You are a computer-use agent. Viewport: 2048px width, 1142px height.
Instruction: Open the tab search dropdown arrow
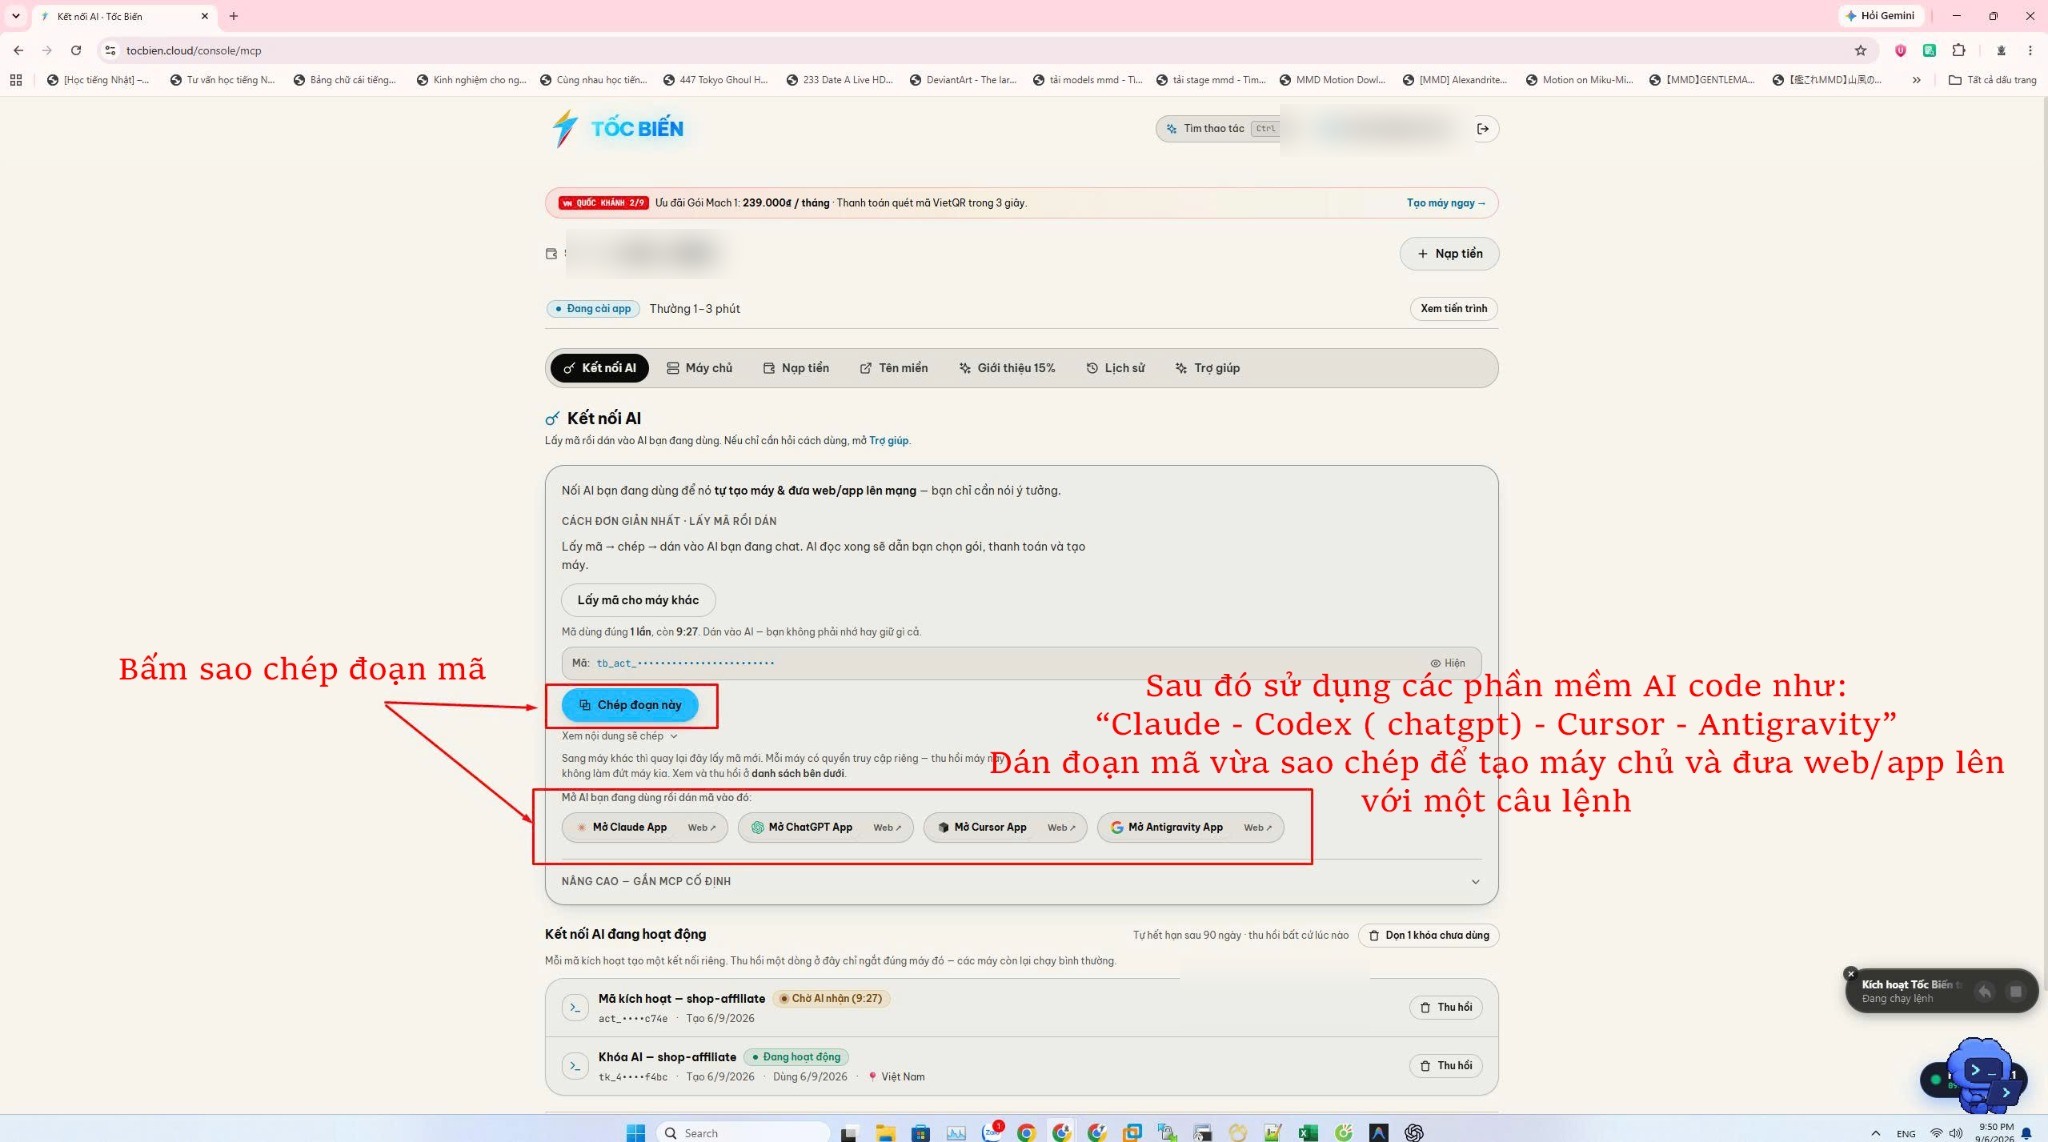tap(15, 16)
